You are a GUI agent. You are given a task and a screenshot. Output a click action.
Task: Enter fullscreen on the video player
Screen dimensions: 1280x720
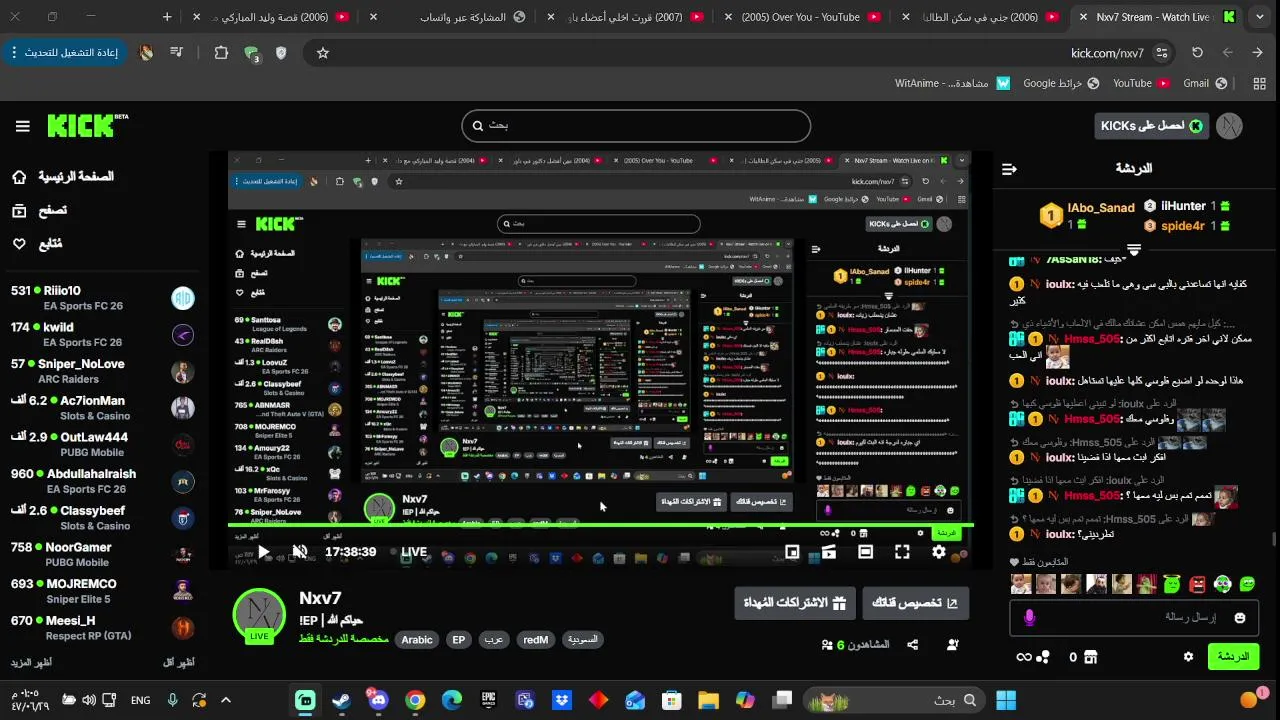click(902, 552)
